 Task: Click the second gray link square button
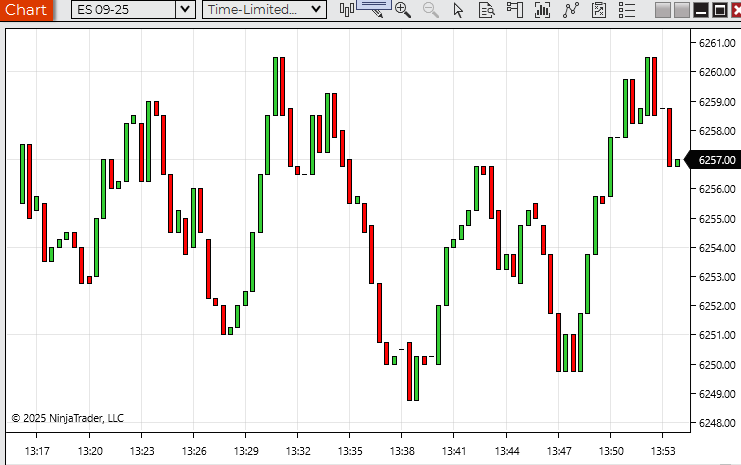pos(681,10)
